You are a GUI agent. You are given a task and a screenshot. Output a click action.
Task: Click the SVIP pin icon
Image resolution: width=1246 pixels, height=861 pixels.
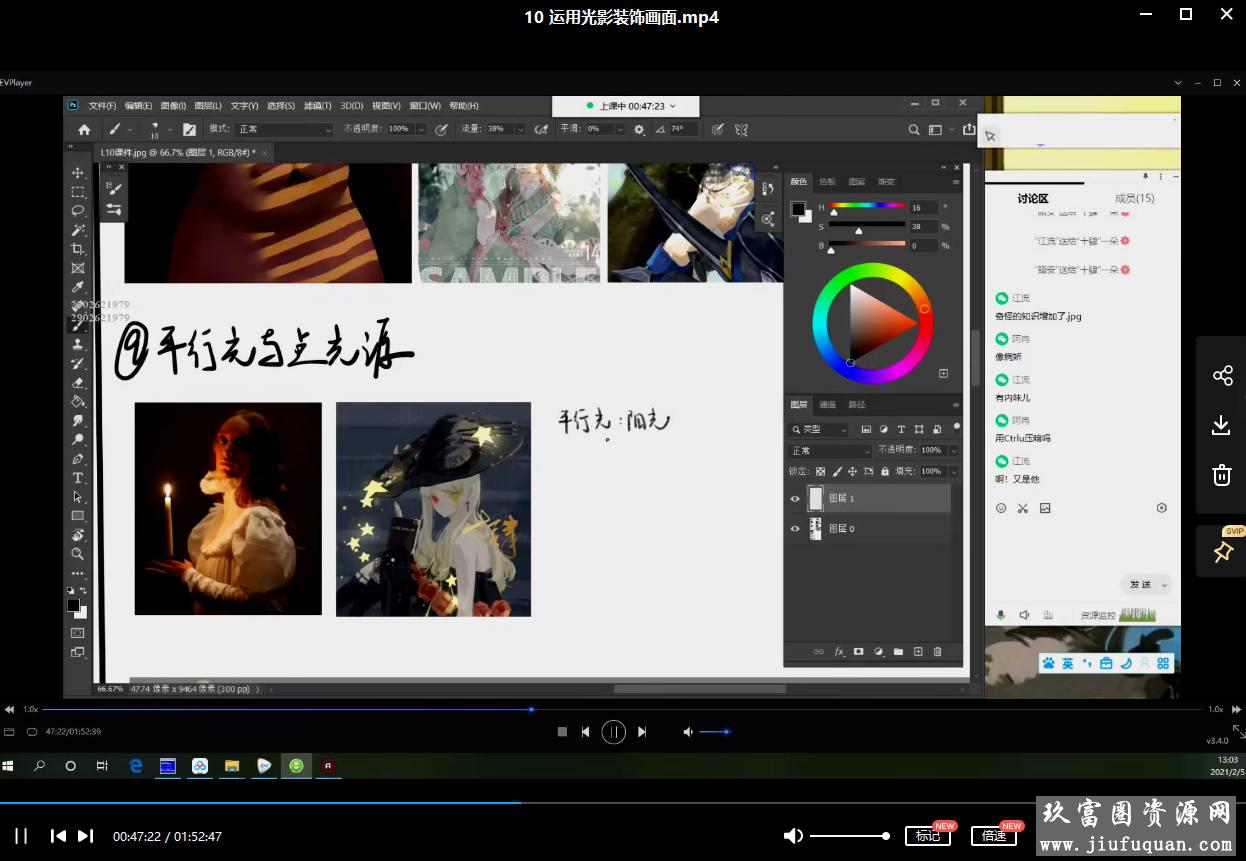click(1223, 552)
